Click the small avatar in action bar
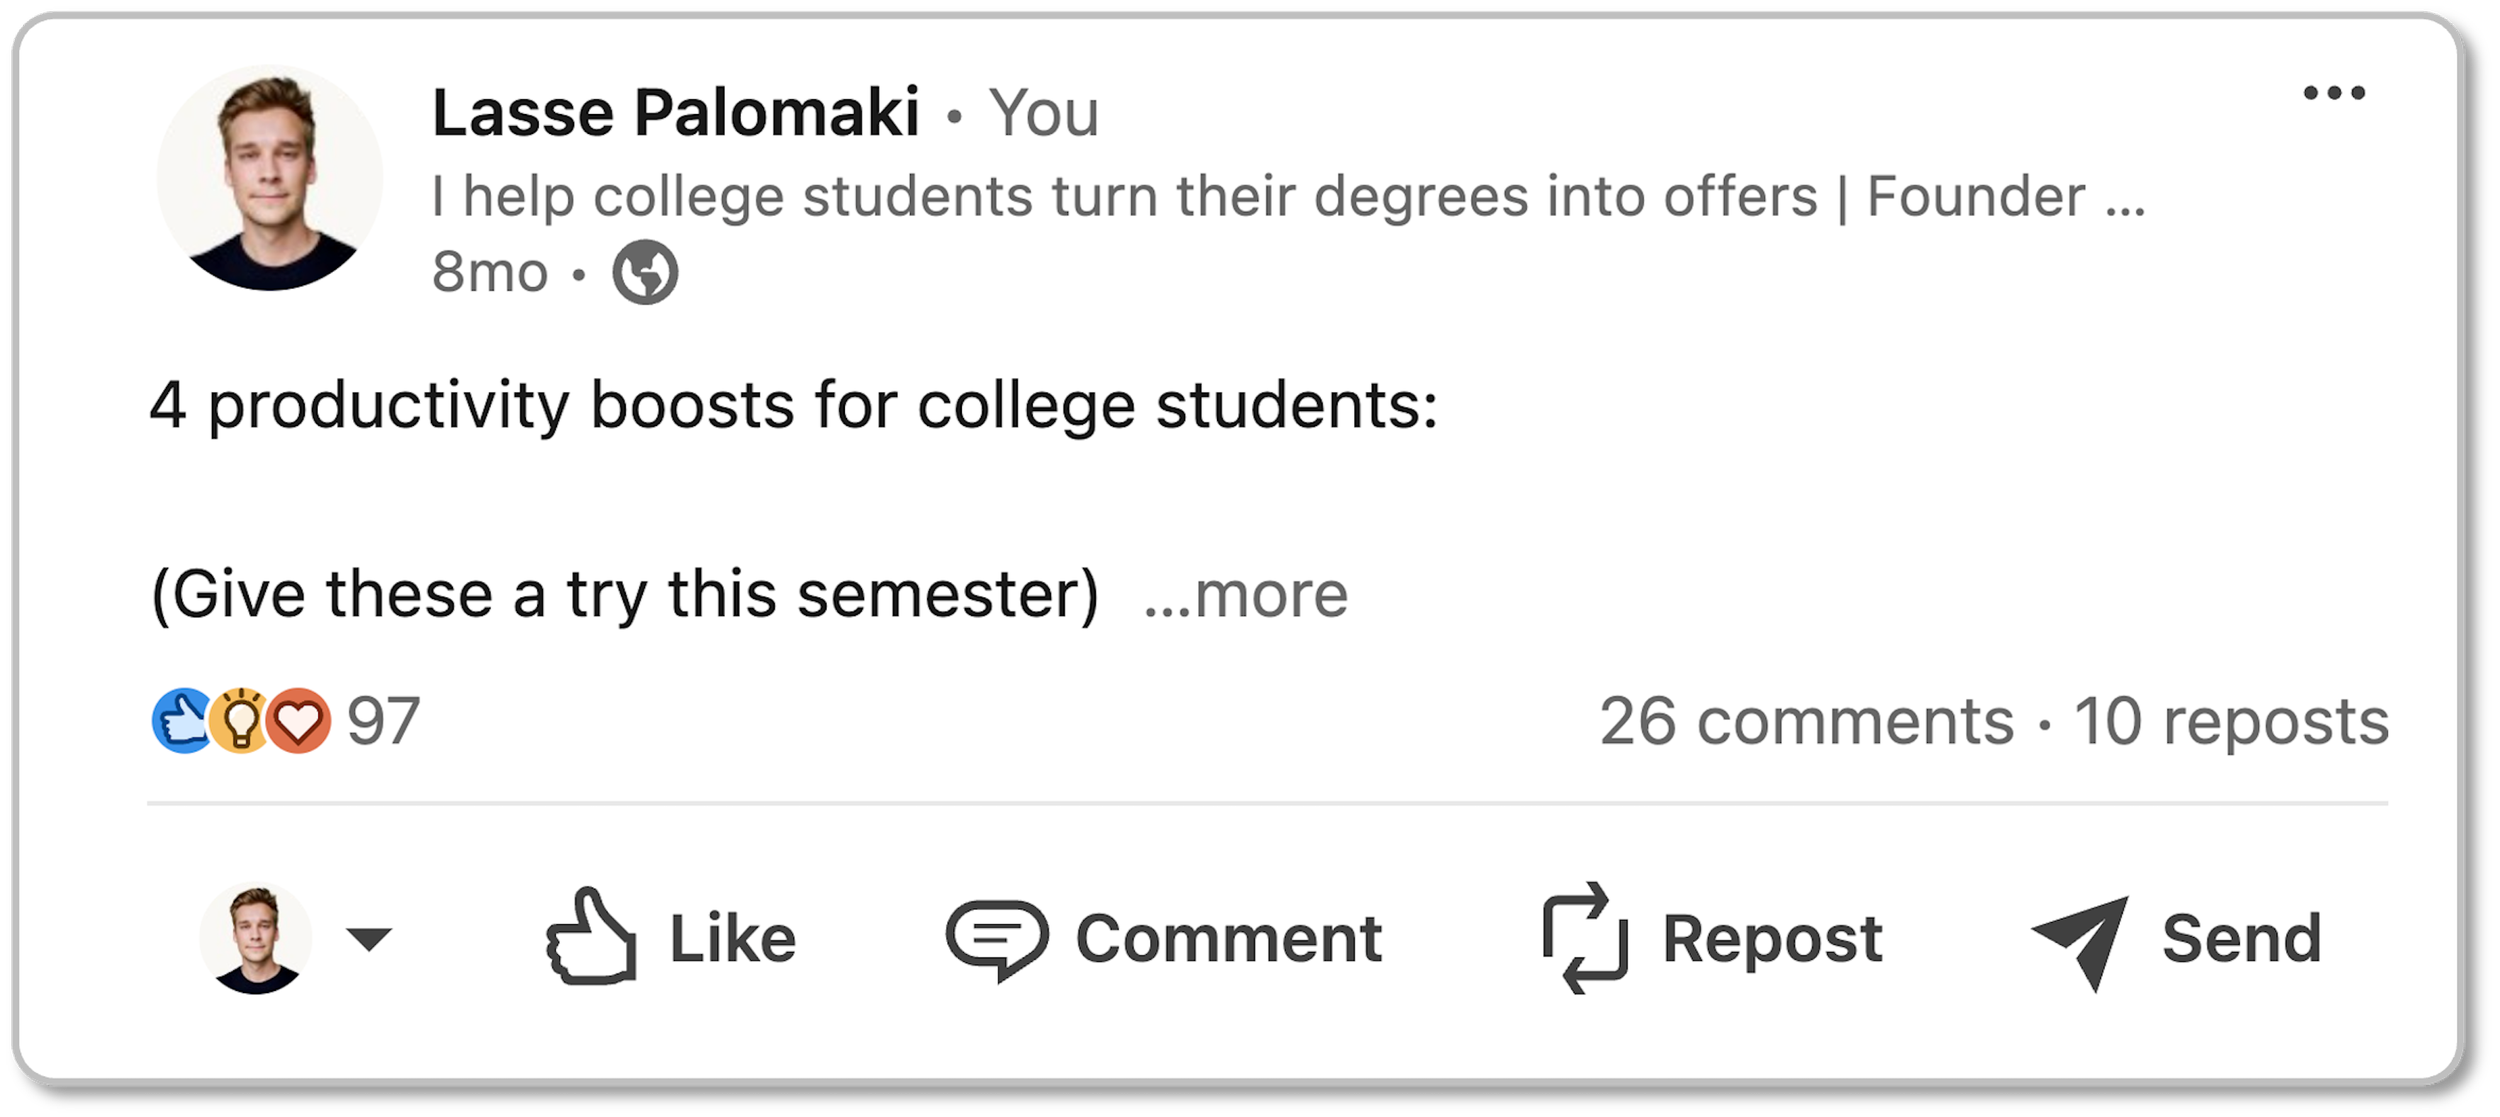2500x1117 pixels. click(x=256, y=938)
